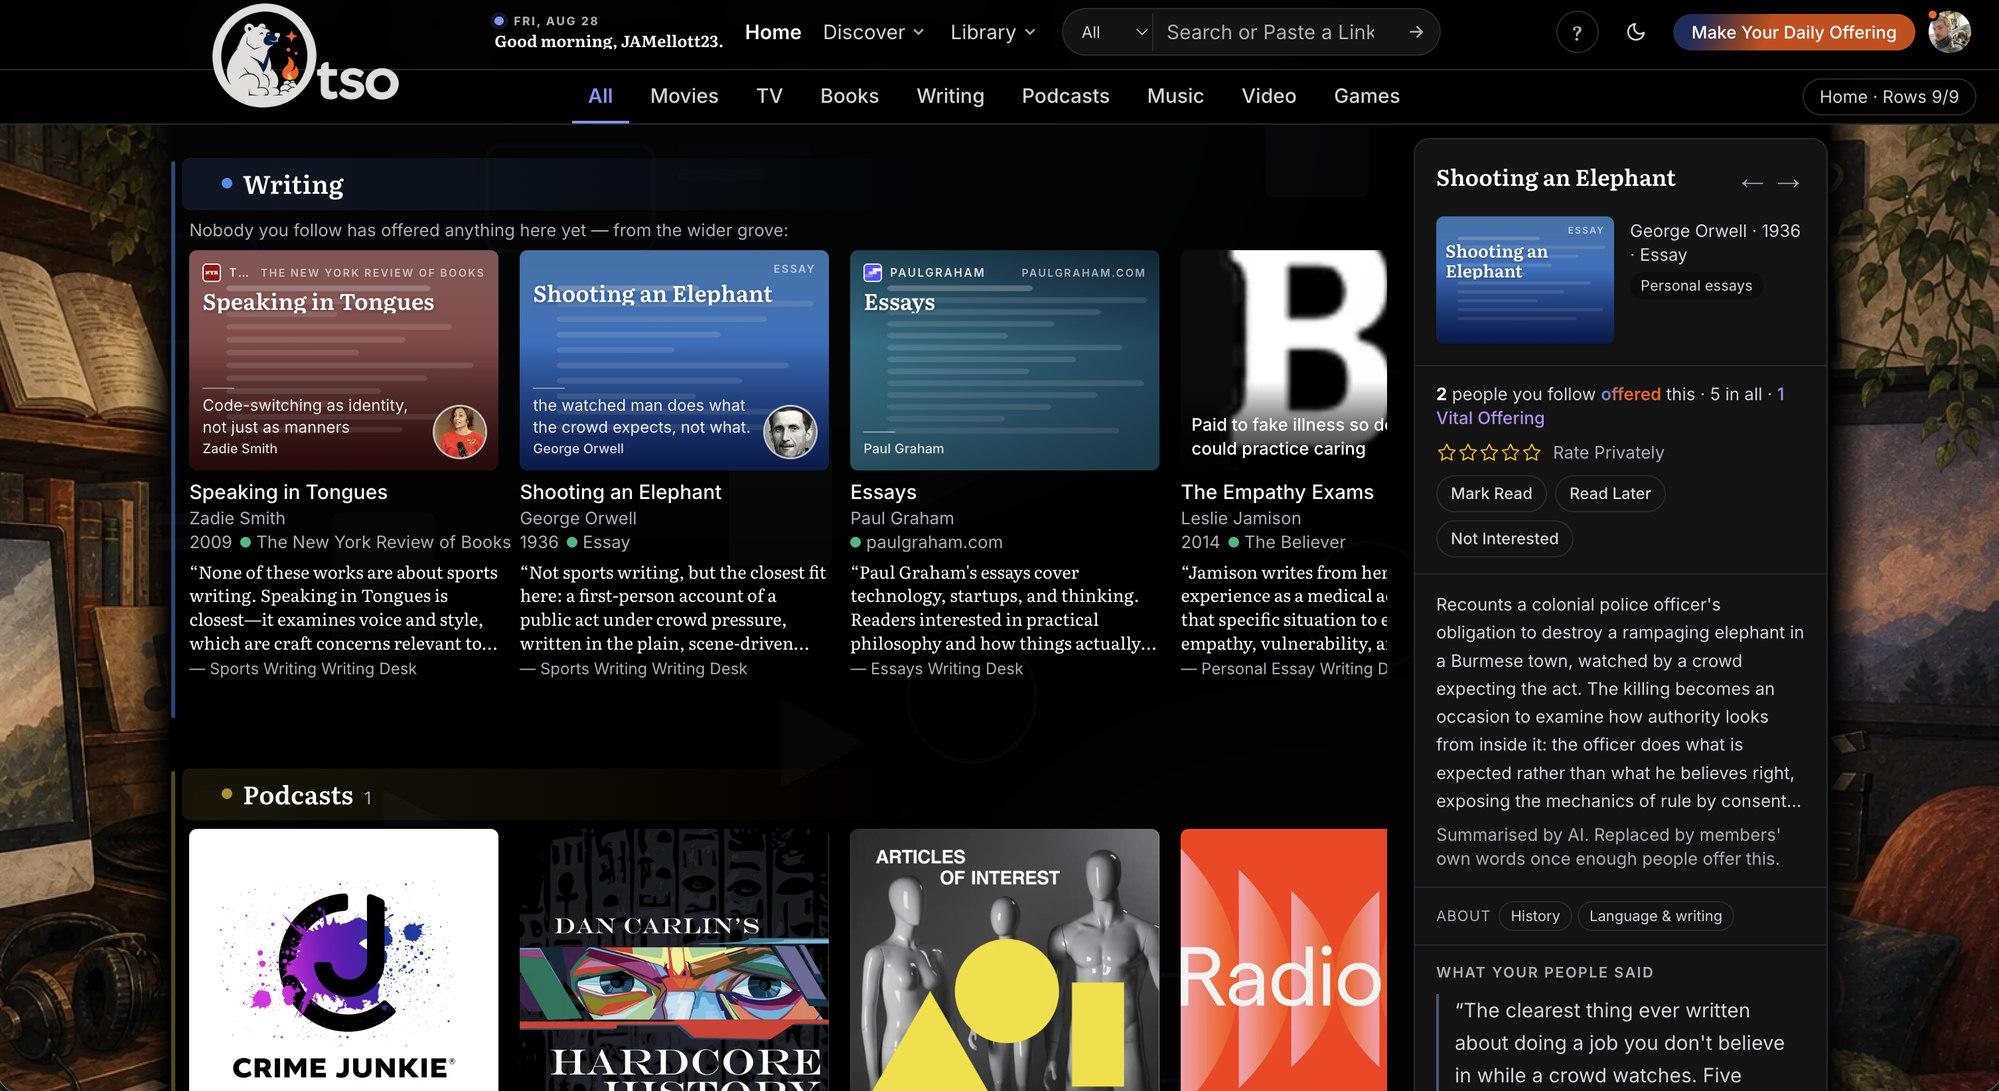The image size is (1999, 1091).
Task: Select the Language & writing topic tag
Action: tap(1655, 916)
